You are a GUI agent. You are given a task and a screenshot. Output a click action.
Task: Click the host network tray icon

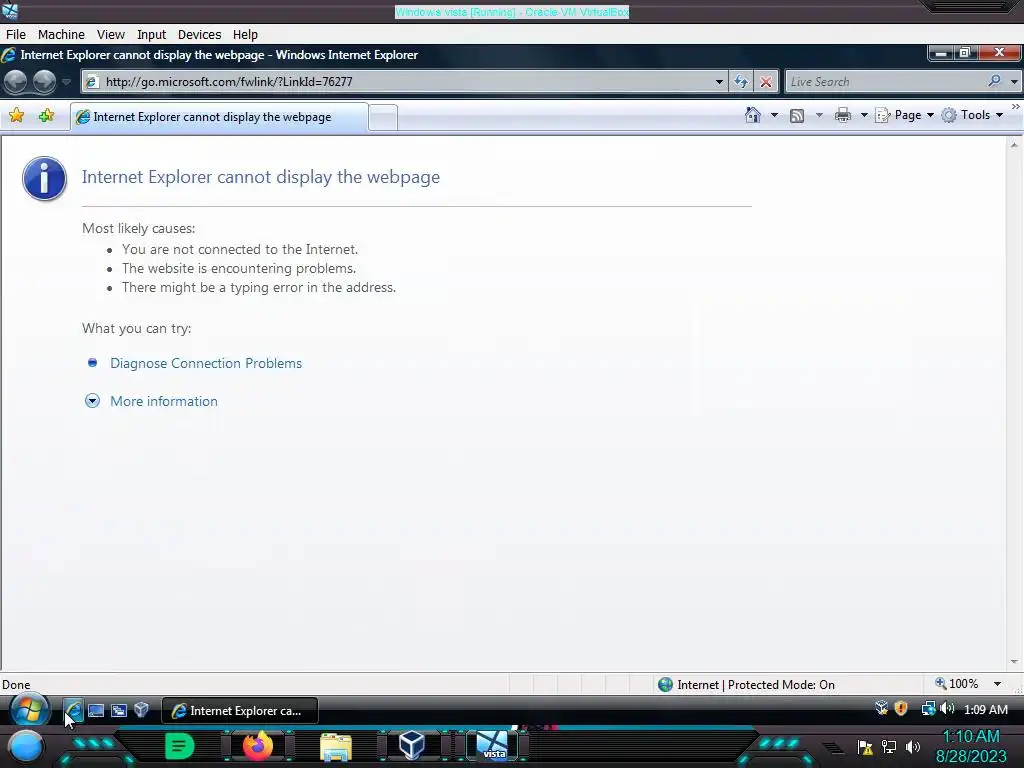[889, 747]
